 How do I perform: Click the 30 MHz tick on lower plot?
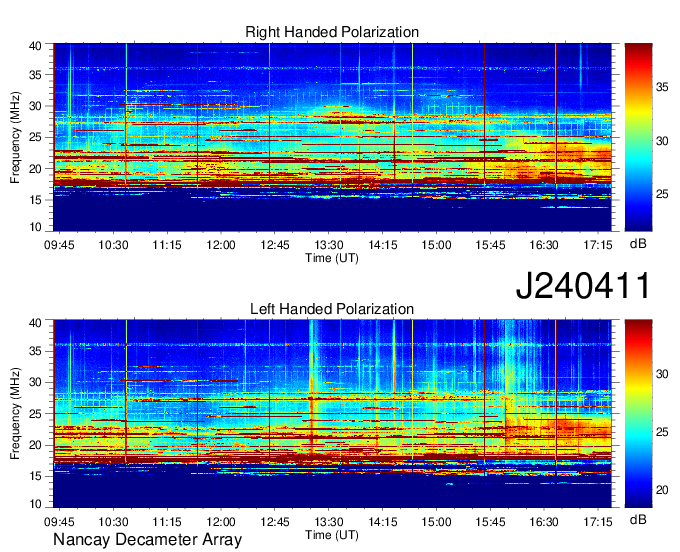(36, 382)
